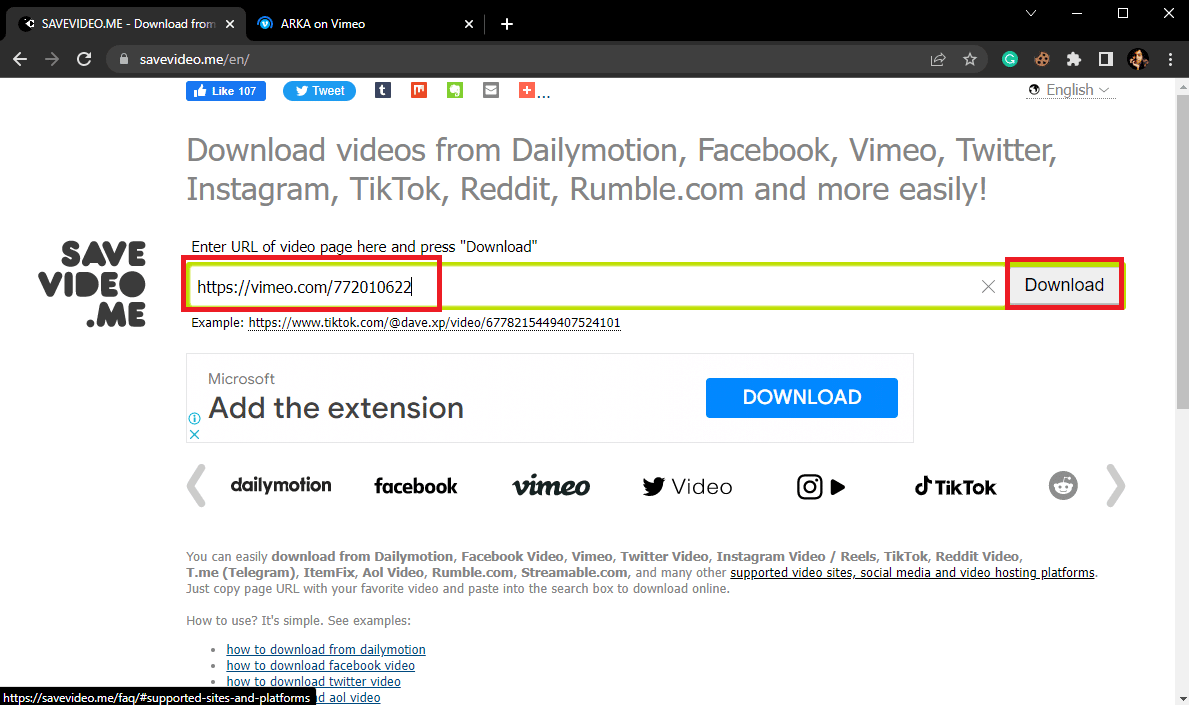
Task: Go back to previous page
Action: (20, 59)
